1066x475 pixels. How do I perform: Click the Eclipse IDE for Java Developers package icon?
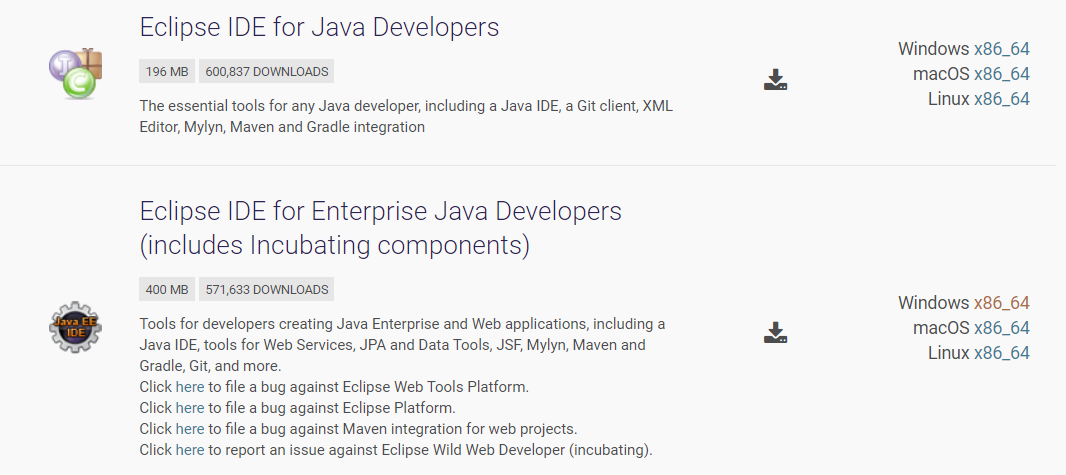coord(75,73)
